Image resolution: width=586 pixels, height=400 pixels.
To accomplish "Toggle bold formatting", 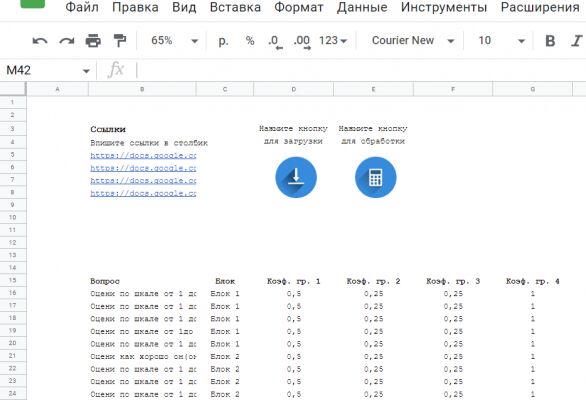I will coord(550,40).
